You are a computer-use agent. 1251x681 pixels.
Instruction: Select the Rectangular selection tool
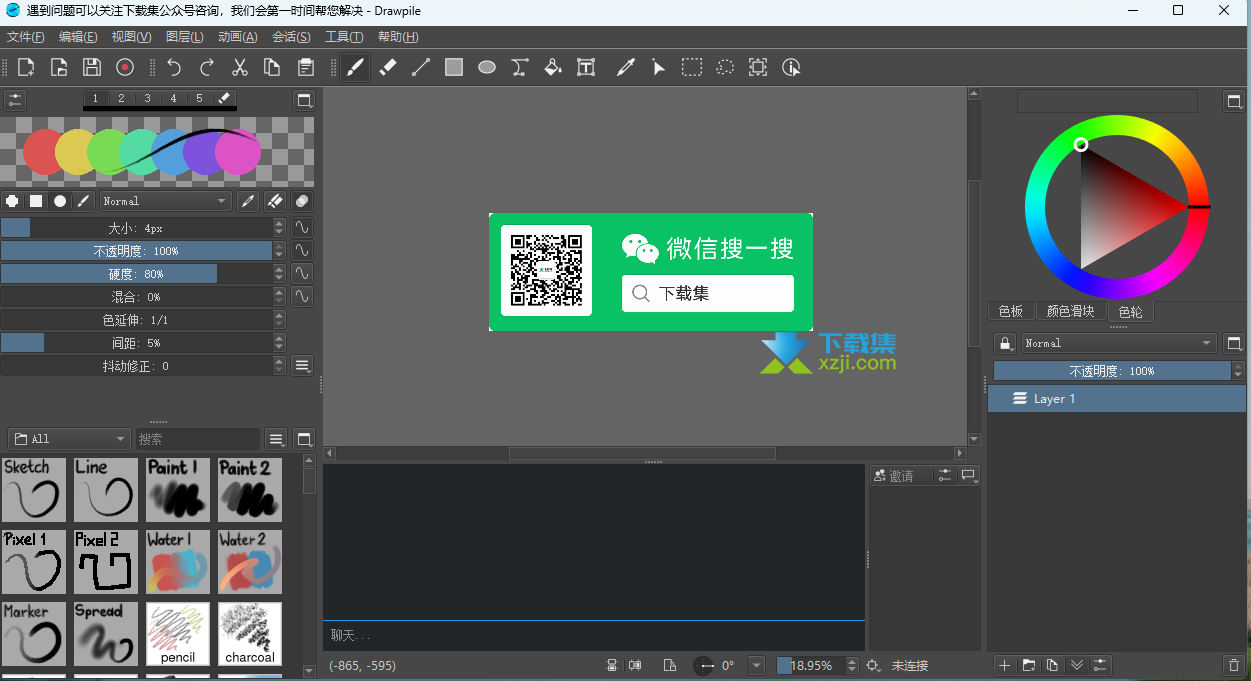coord(692,67)
